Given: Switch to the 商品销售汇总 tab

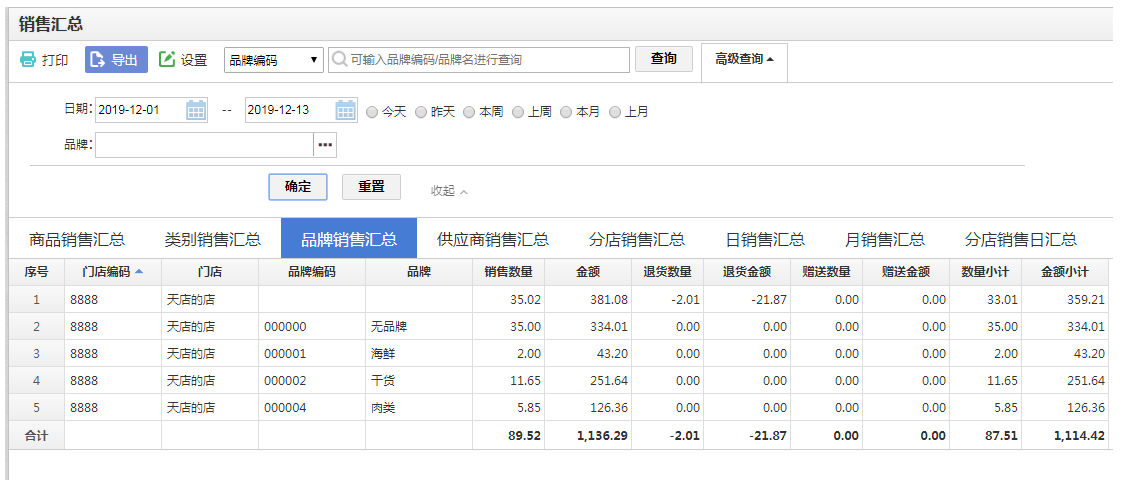Looking at the screenshot, I should tap(77, 239).
